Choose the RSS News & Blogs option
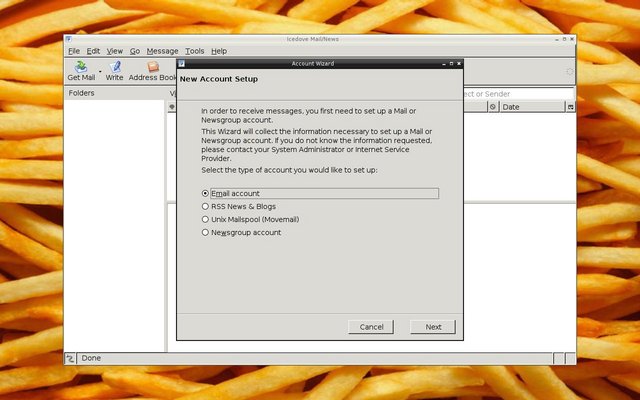640x400 pixels. coord(206,206)
